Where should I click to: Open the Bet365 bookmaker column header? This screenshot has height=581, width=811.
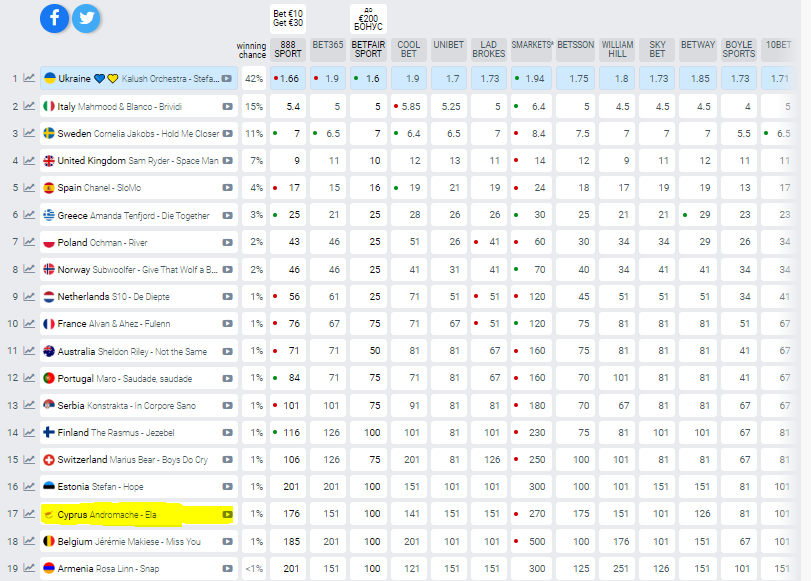pyautogui.click(x=328, y=50)
